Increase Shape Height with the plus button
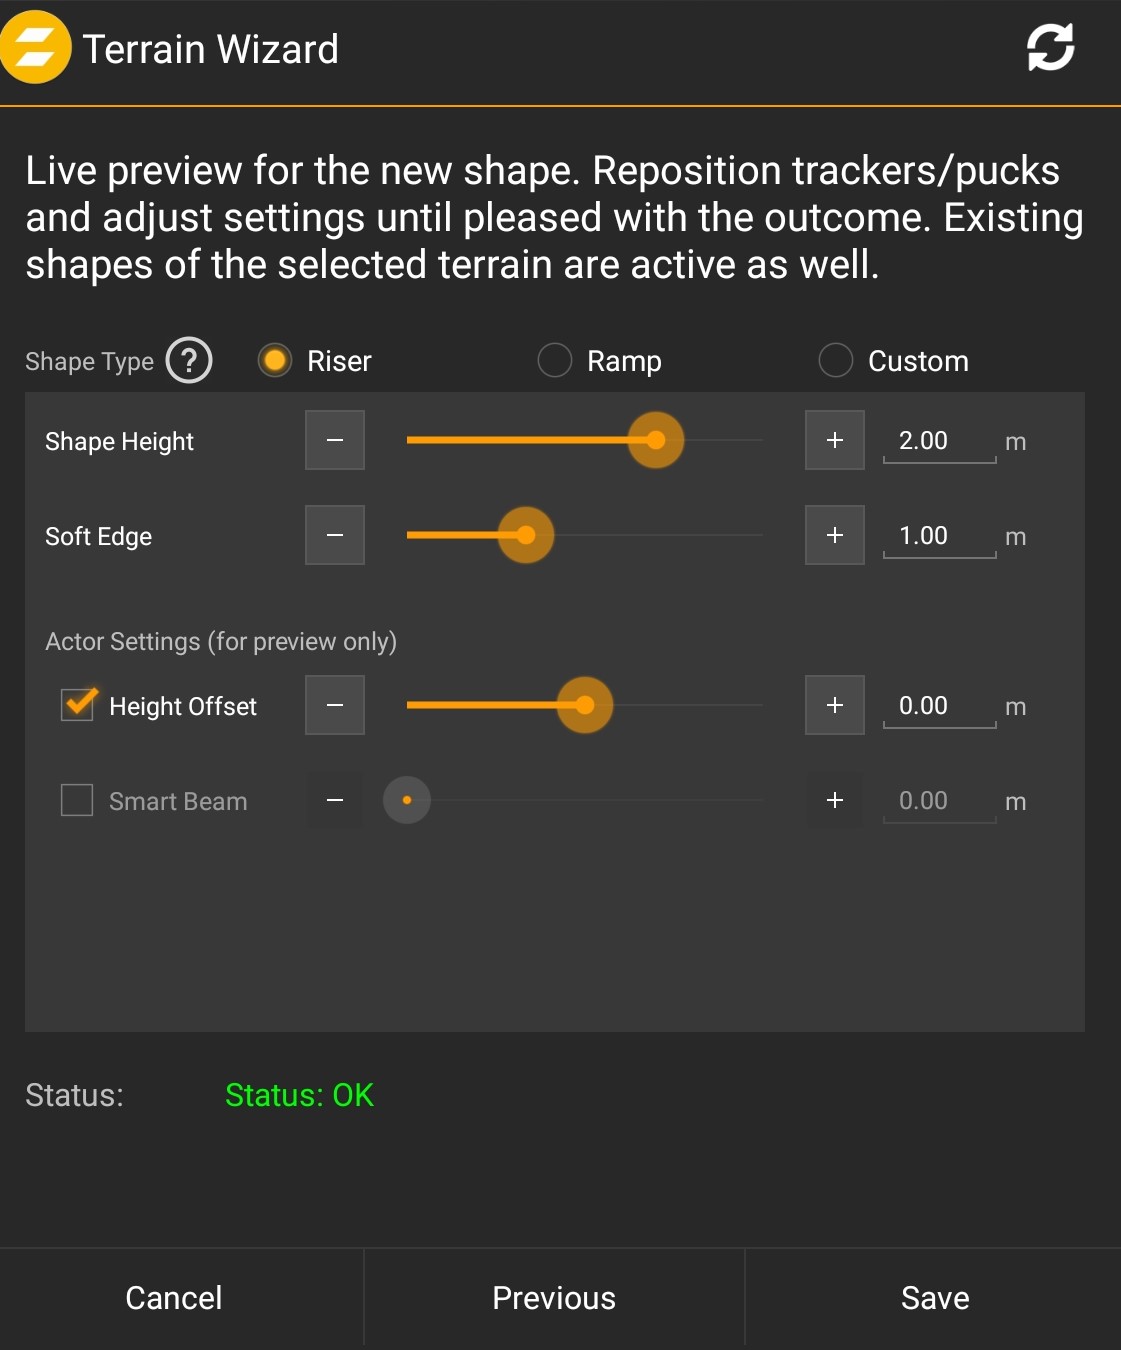 point(835,440)
